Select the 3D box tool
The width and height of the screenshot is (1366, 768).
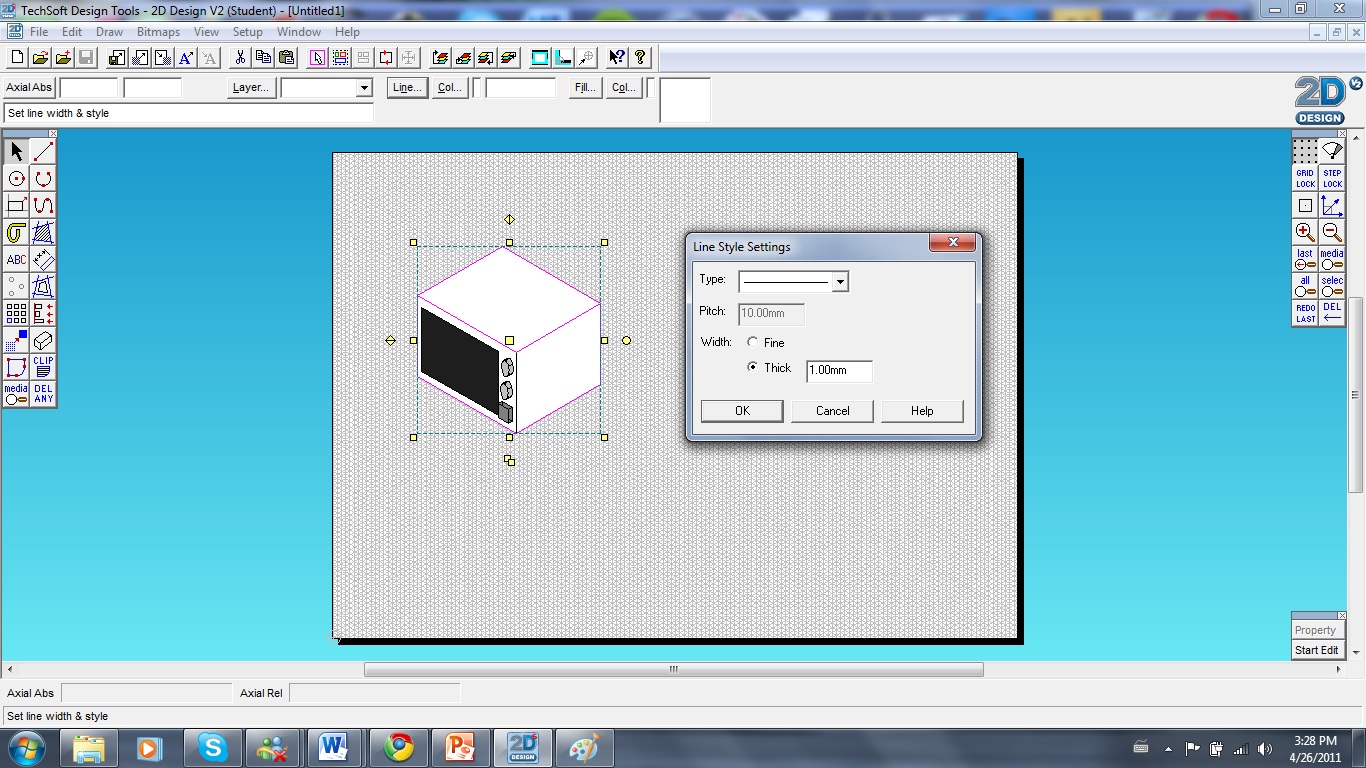(x=41, y=339)
